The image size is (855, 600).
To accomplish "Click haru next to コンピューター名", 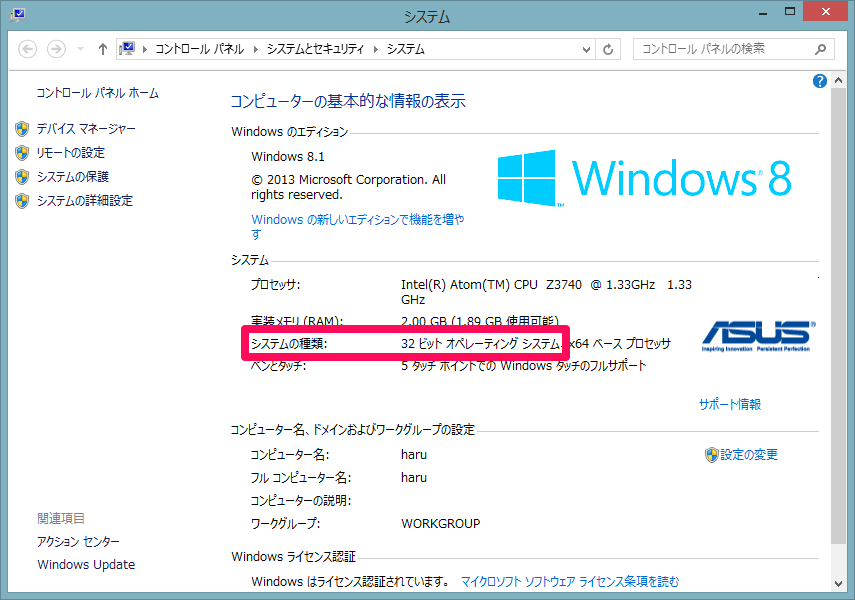I will click(x=414, y=455).
